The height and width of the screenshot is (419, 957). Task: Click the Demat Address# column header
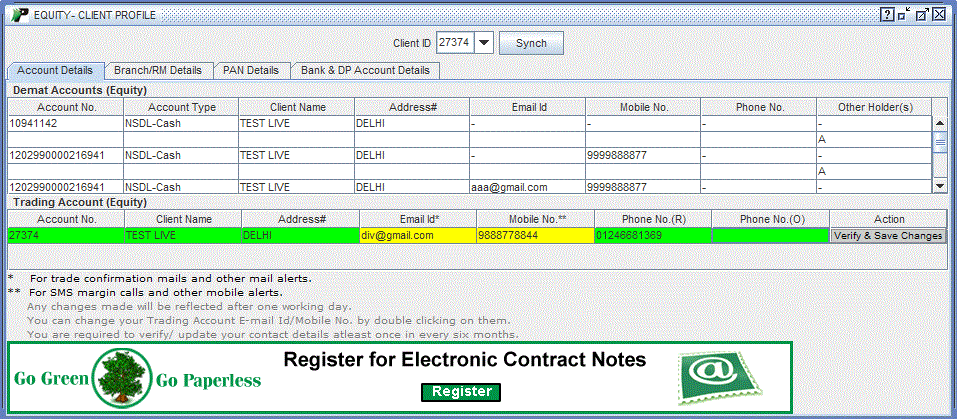[x=413, y=107]
